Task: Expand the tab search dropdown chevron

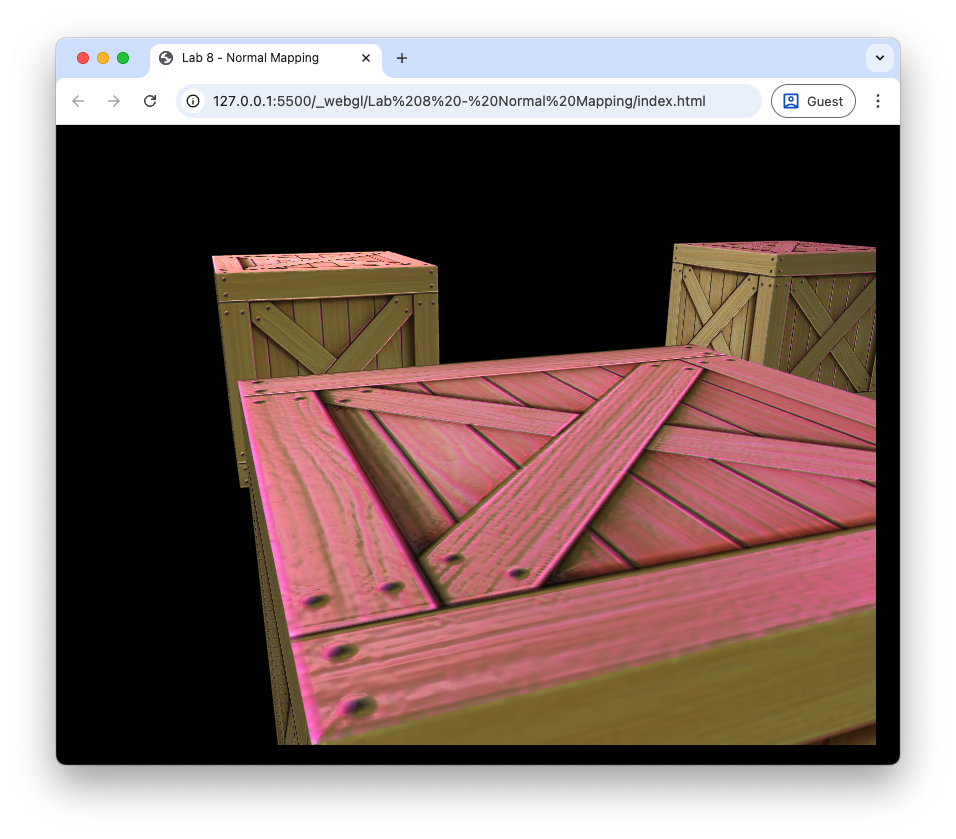Action: pyautogui.click(x=879, y=58)
